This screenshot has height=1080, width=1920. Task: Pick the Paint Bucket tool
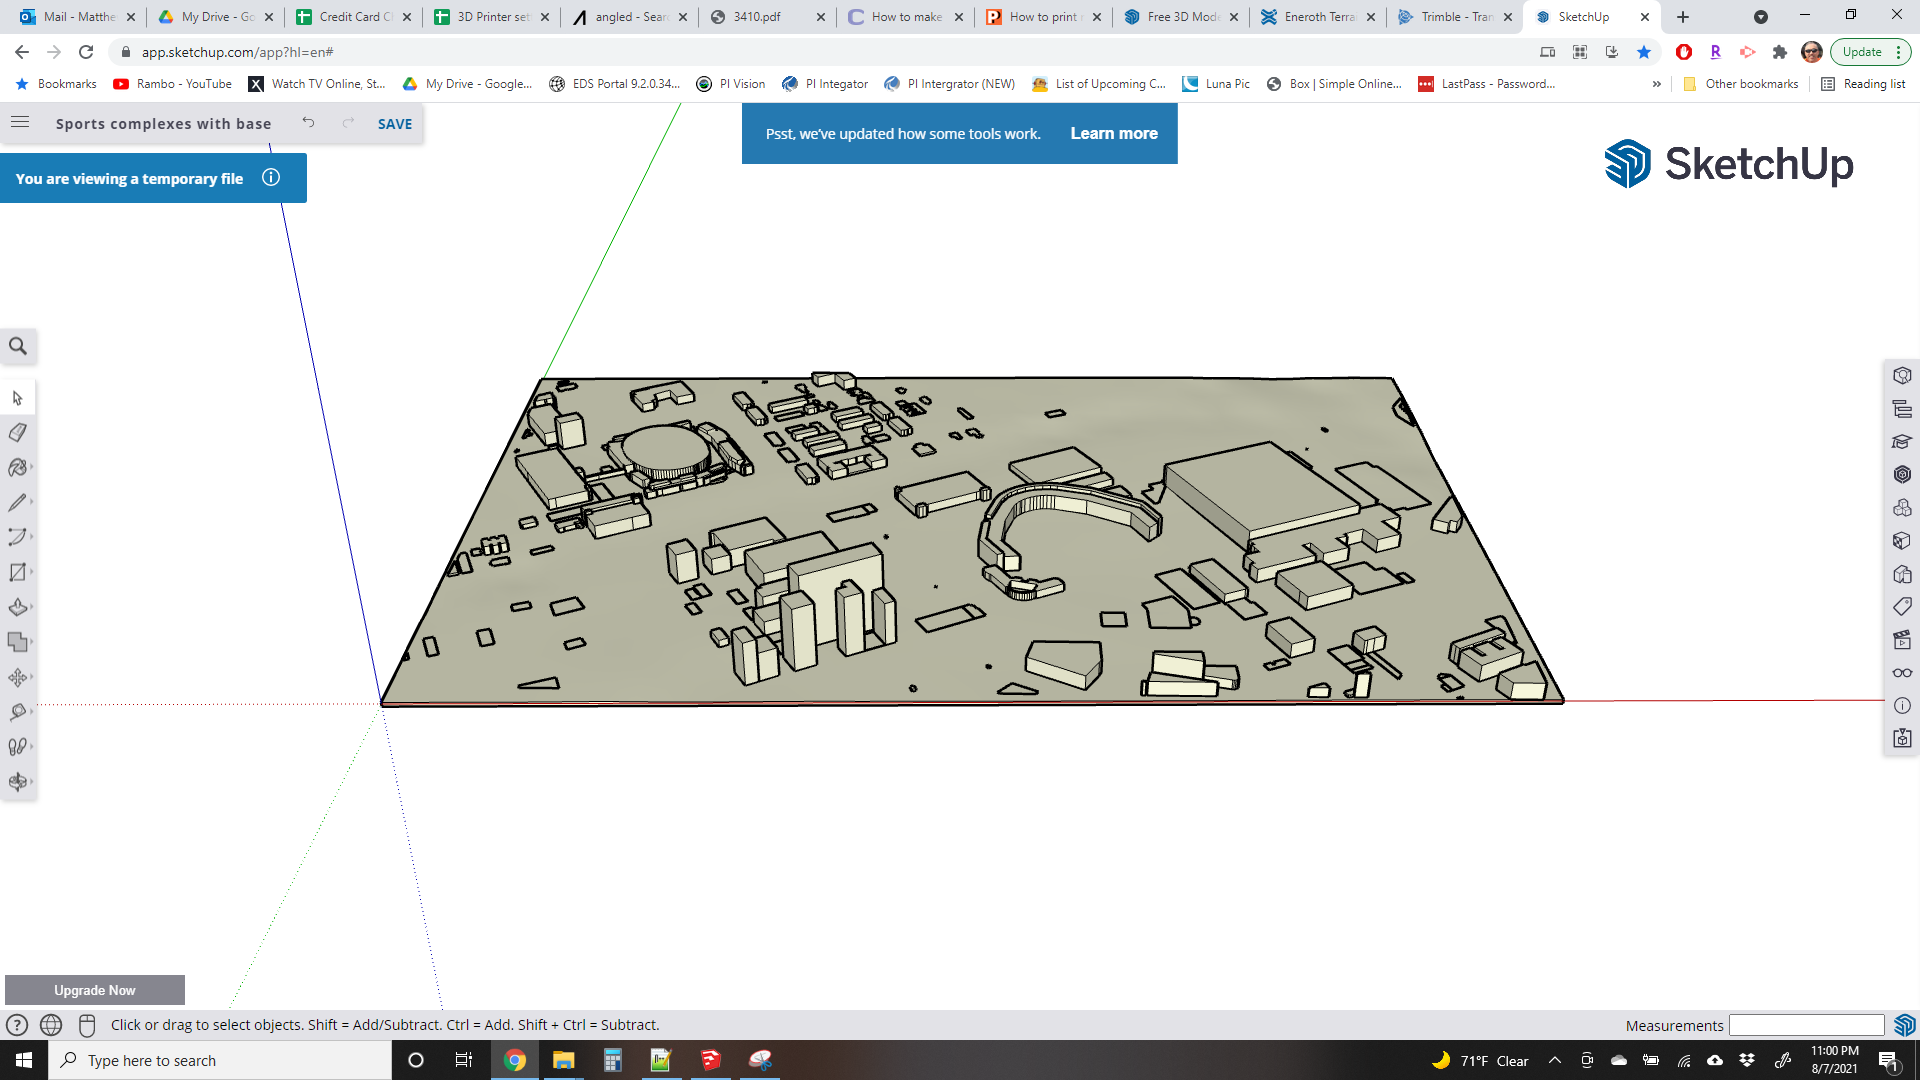[18, 467]
